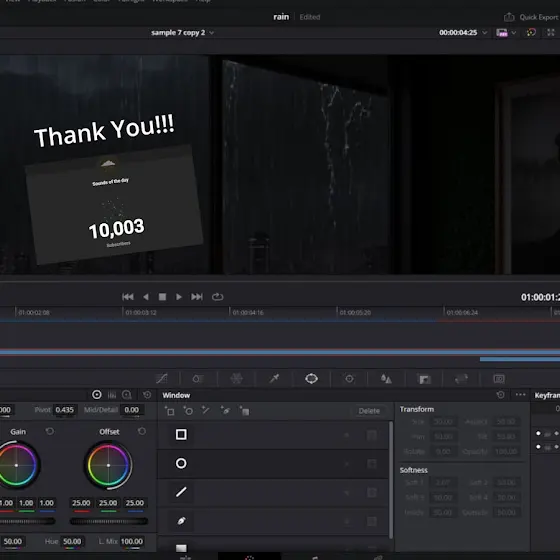The height and width of the screenshot is (560, 560).
Task: Click Offset red channel value 25.00
Action: pyautogui.click(x=81, y=503)
